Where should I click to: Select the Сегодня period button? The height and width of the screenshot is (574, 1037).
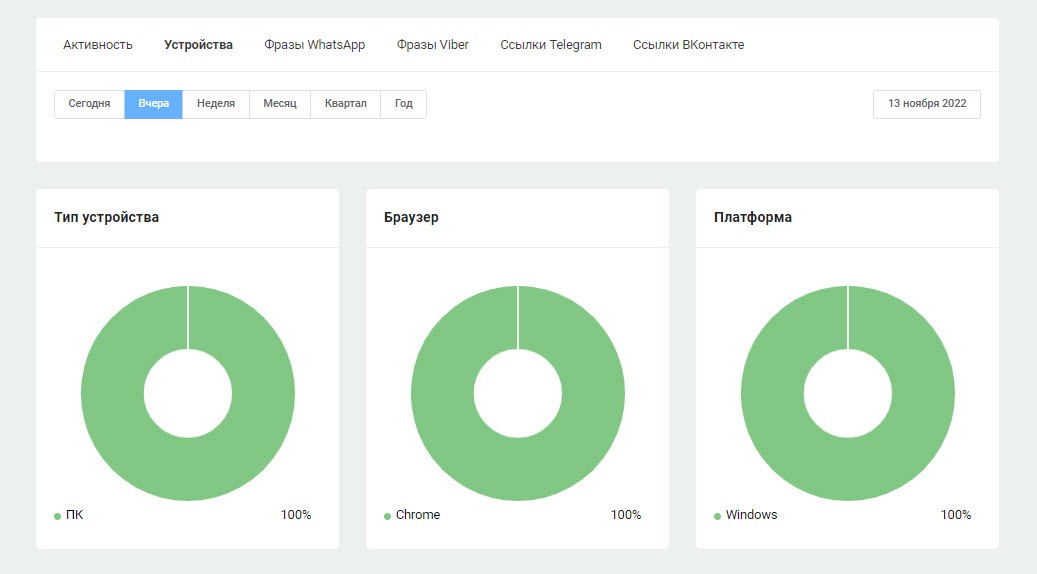pos(89,104)
